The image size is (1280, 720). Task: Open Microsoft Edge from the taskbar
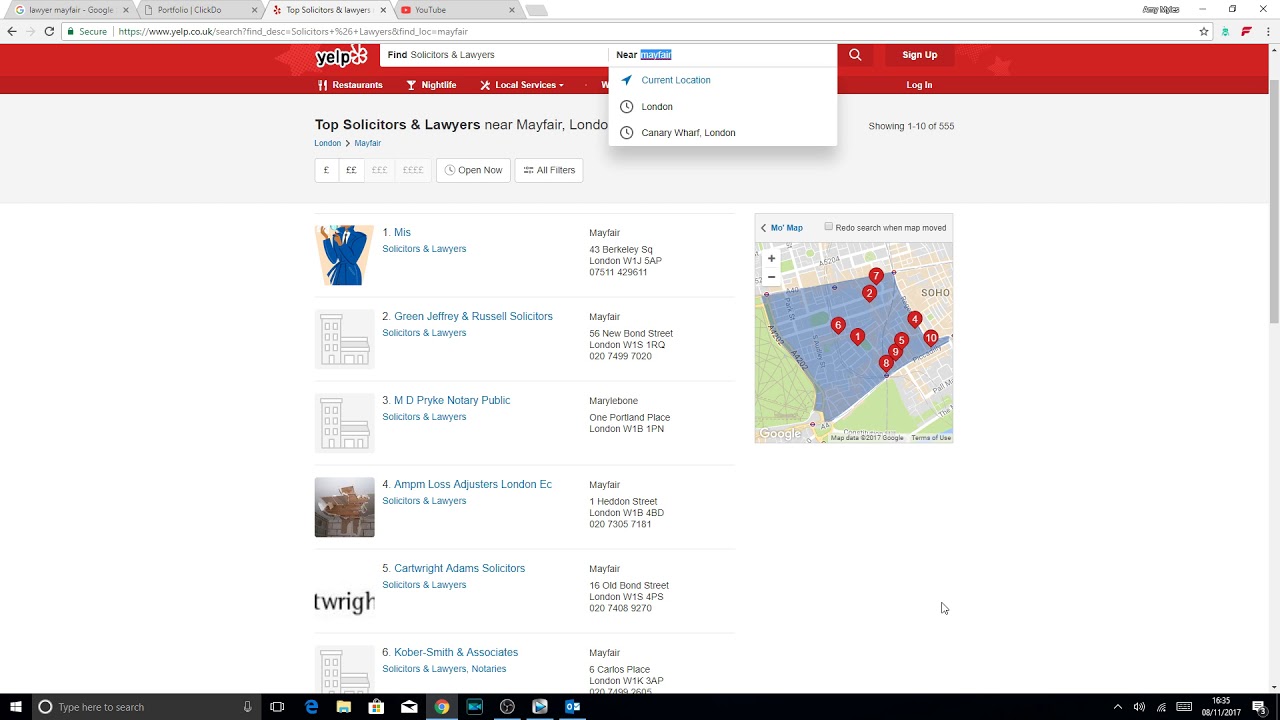[x=311, y=707]
